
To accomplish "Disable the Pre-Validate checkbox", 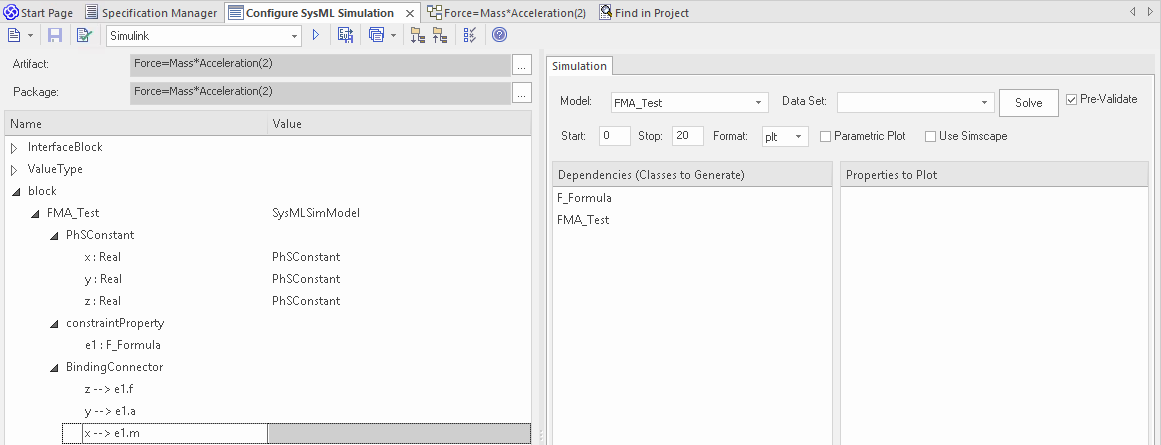I will (1072, 99).
